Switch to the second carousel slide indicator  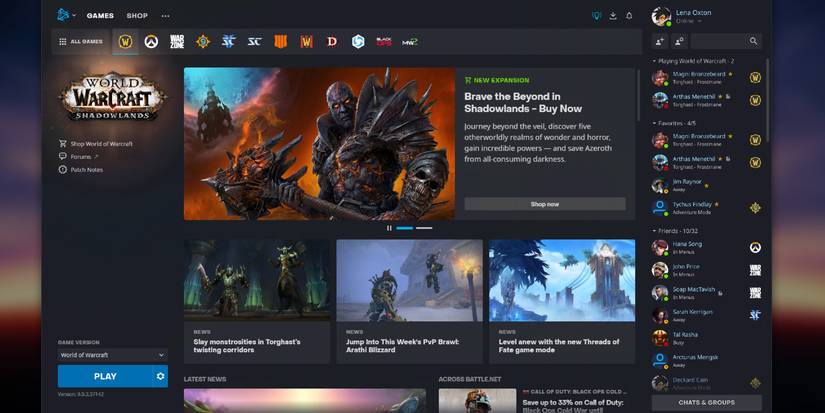click(424, 228)
